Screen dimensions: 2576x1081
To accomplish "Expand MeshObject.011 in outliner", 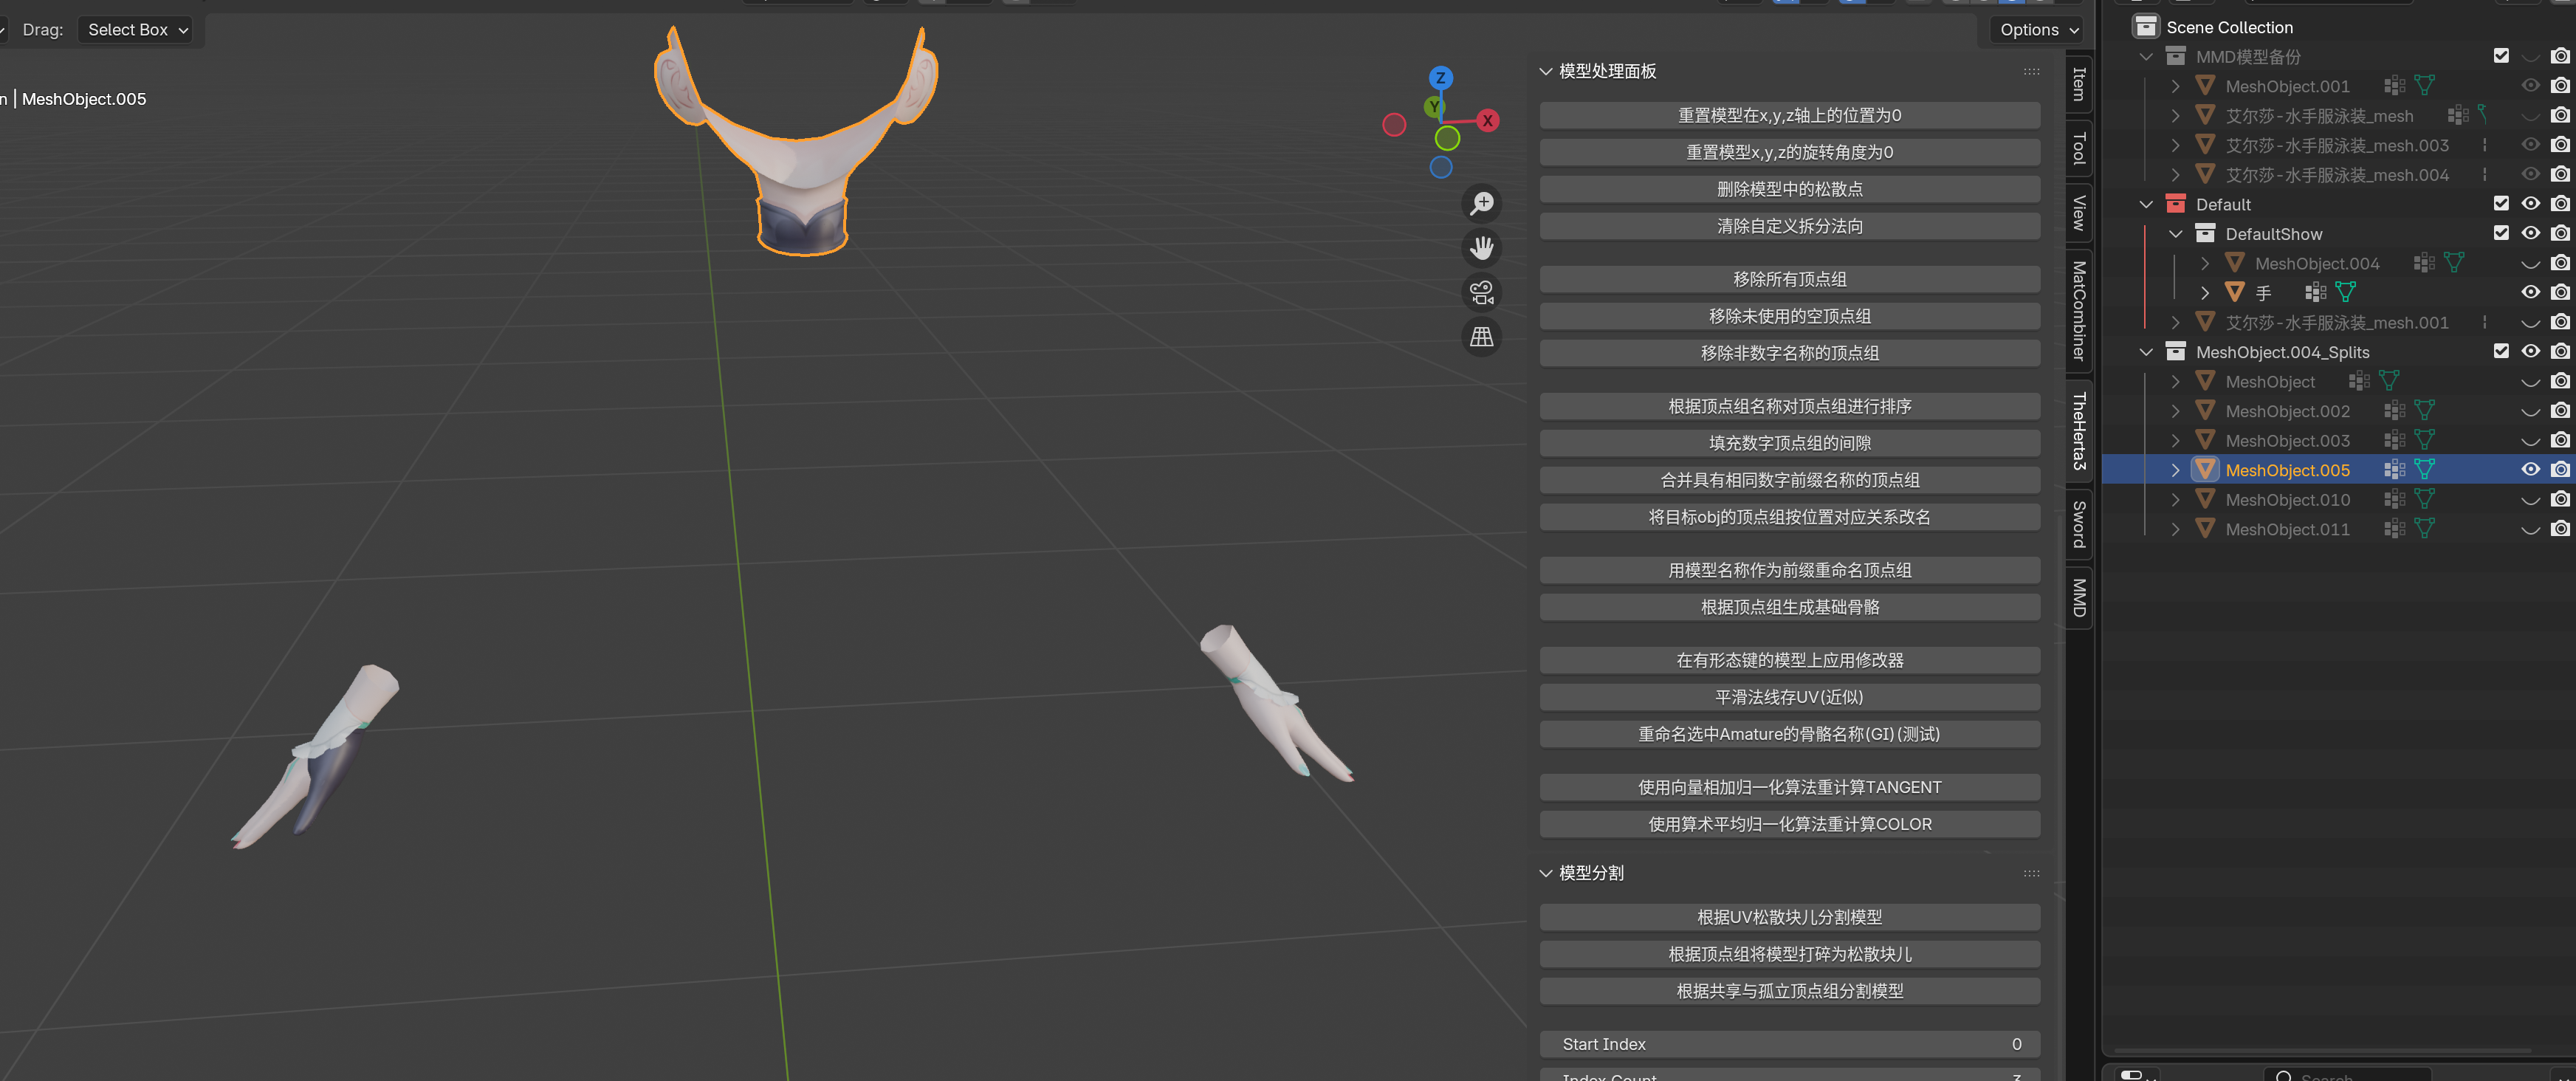I will pos(2175,529).
